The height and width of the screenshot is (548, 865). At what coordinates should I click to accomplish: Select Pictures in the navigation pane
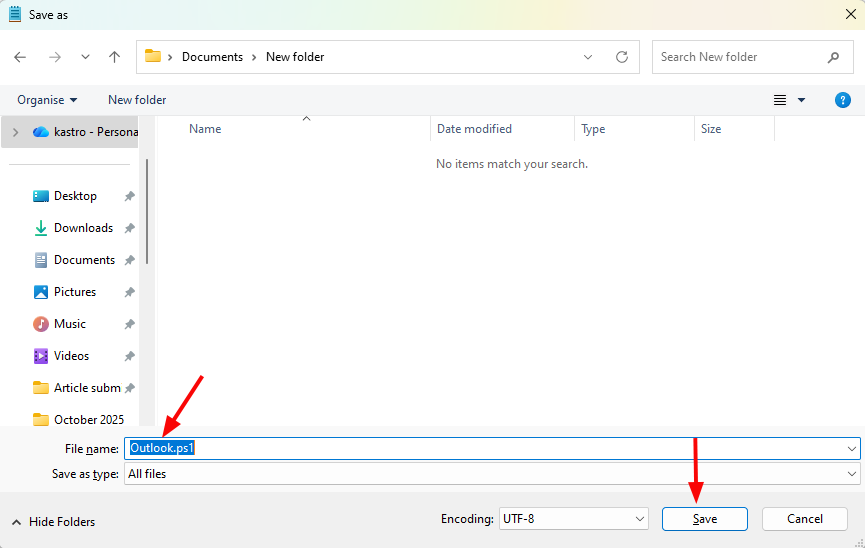tap(75, 292)
